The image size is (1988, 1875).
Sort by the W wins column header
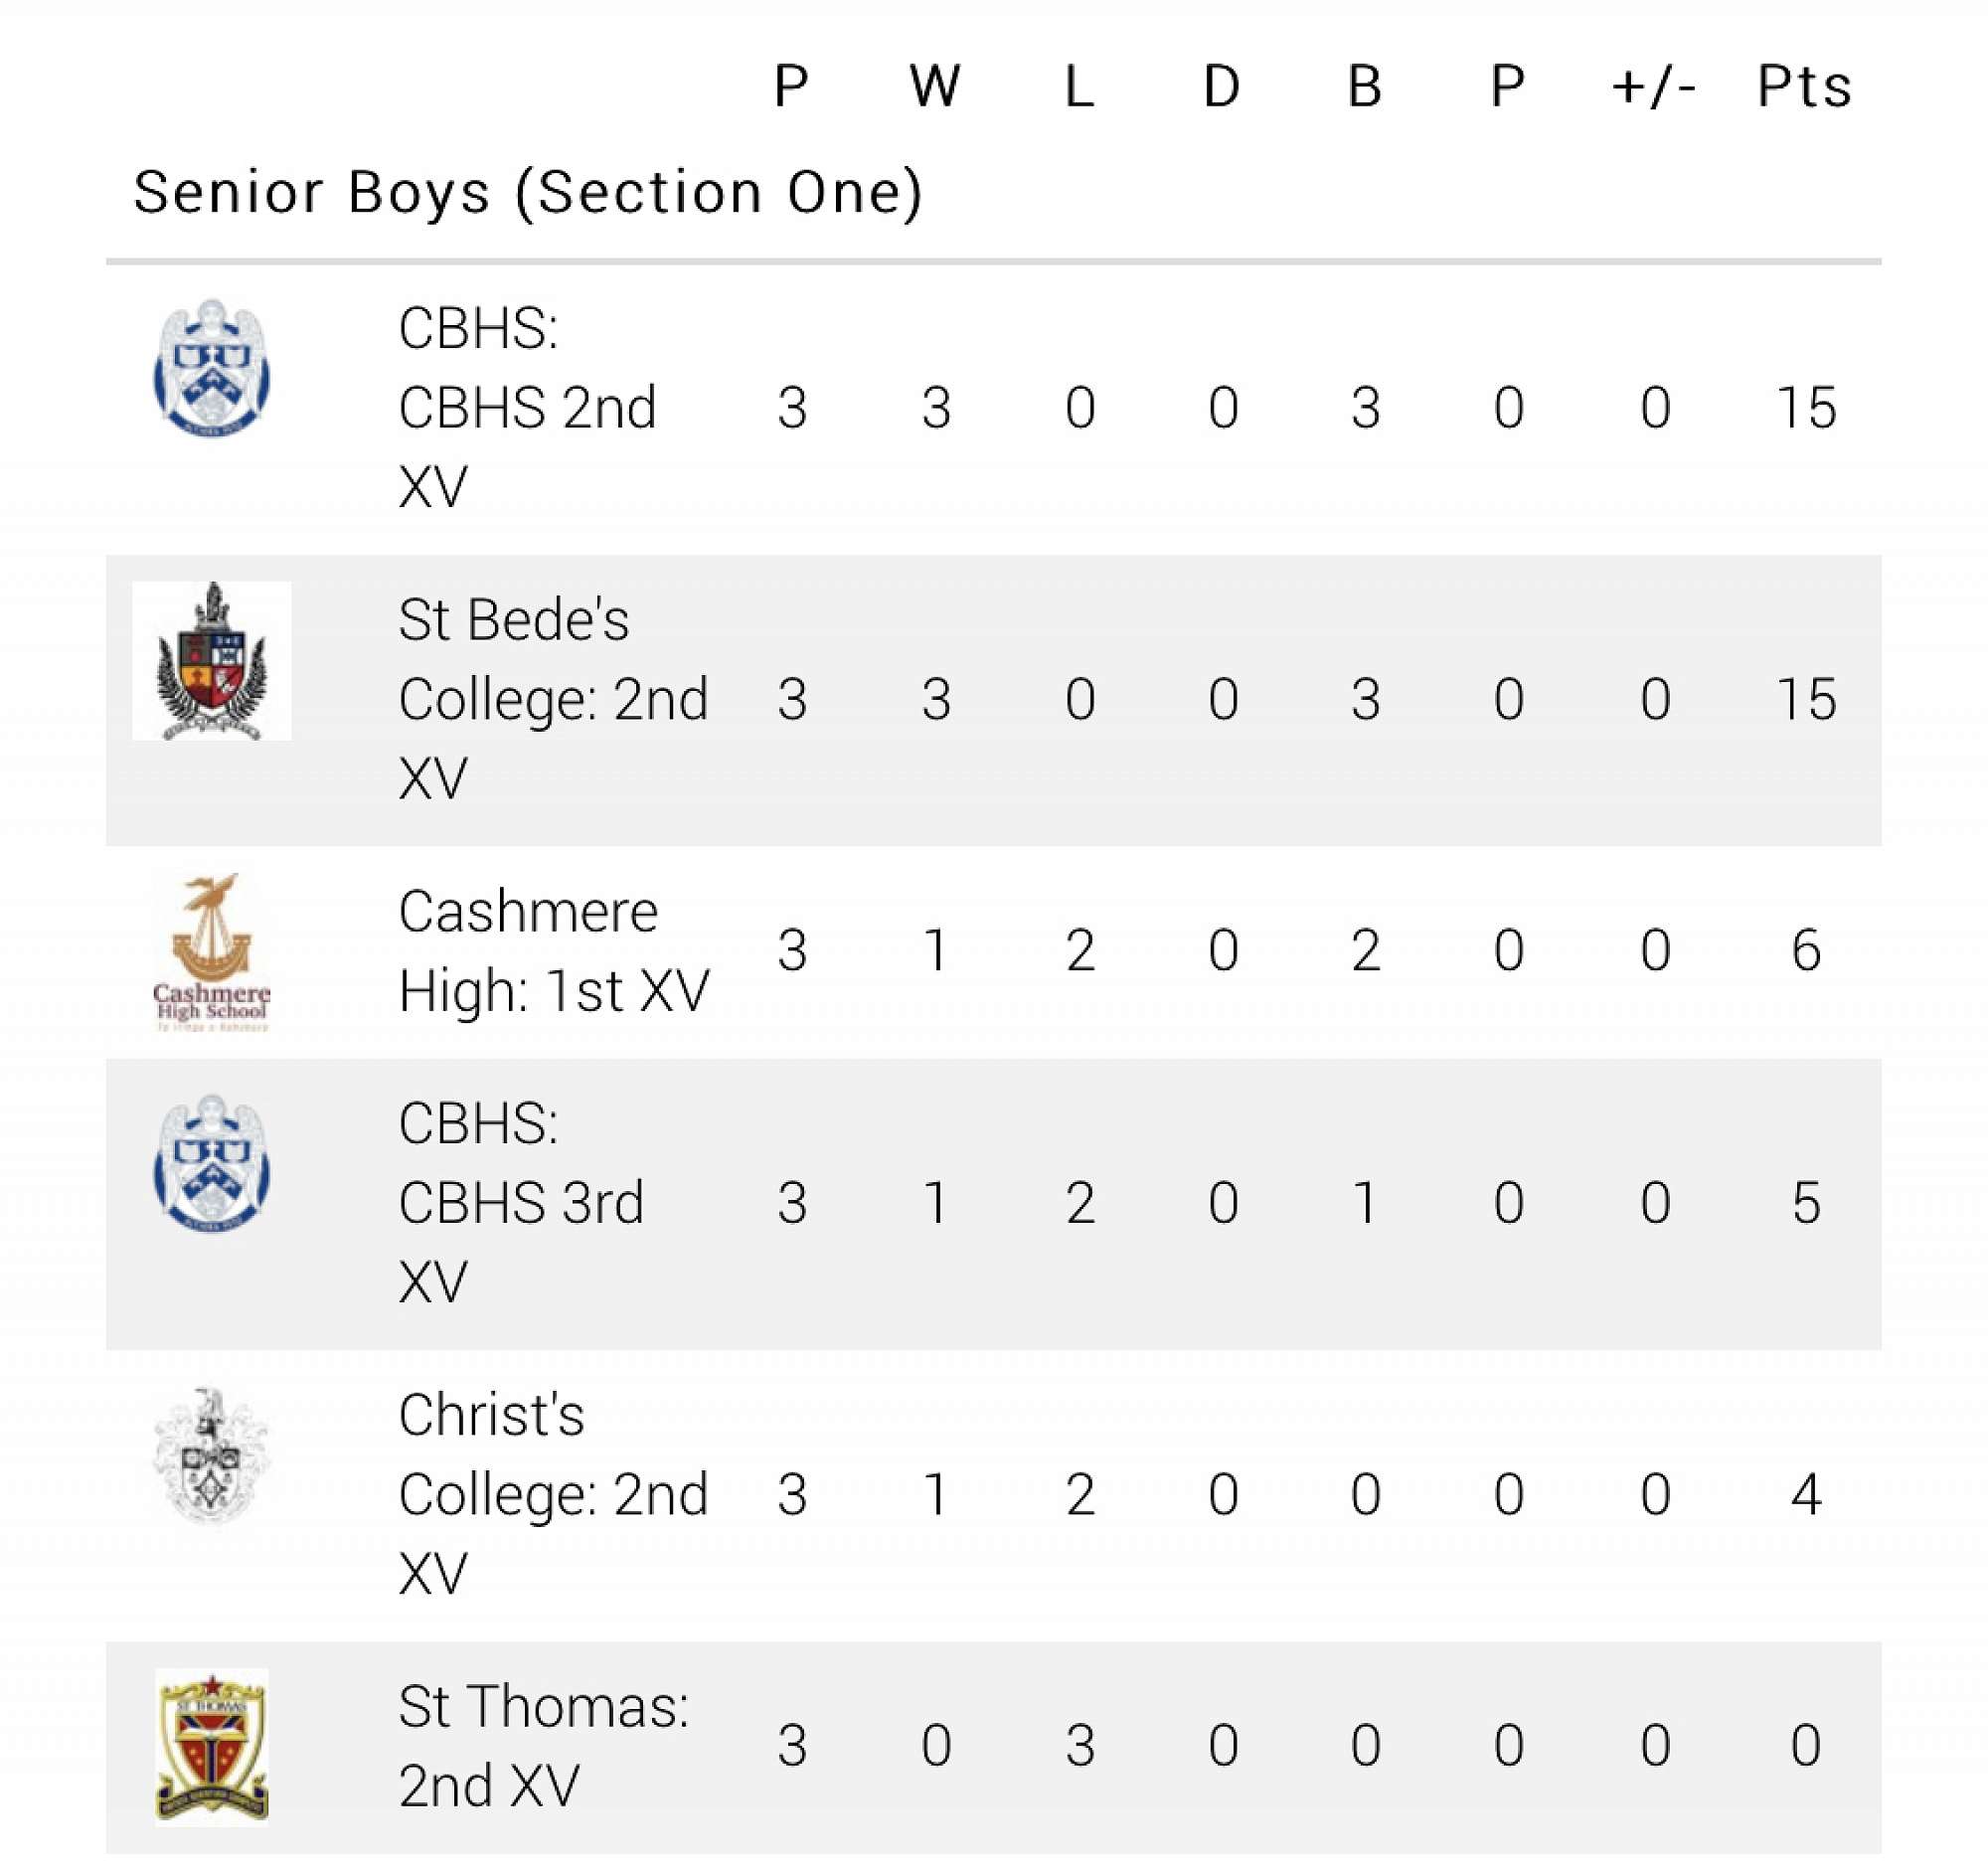click(935, 86)
